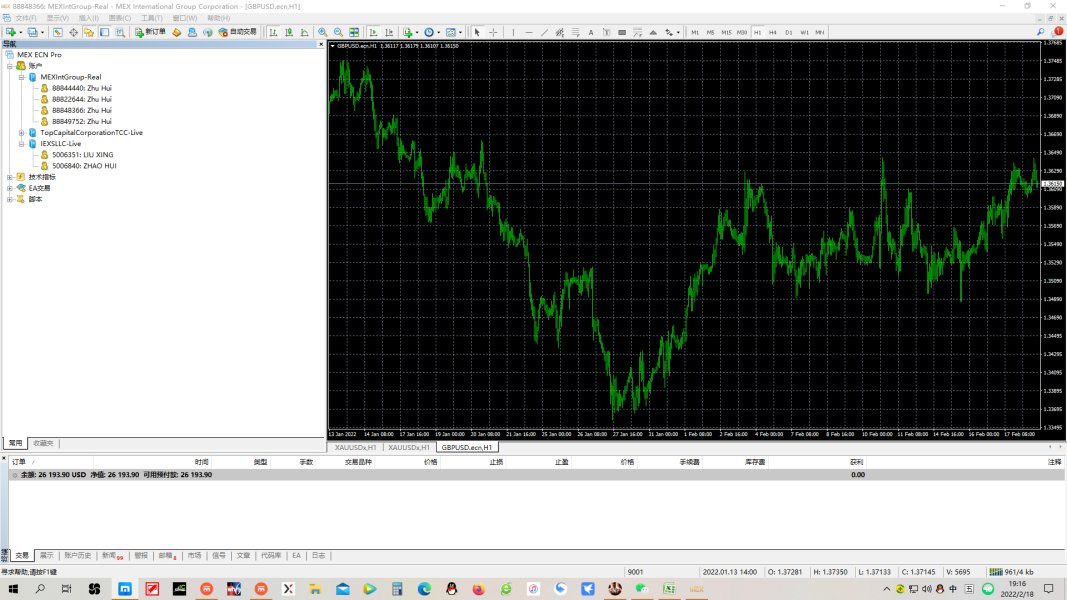Screen dimensions: 1067x600
Task: Click the 新订单 (New Order) toolbar button
Action: (x=150, y=32)
